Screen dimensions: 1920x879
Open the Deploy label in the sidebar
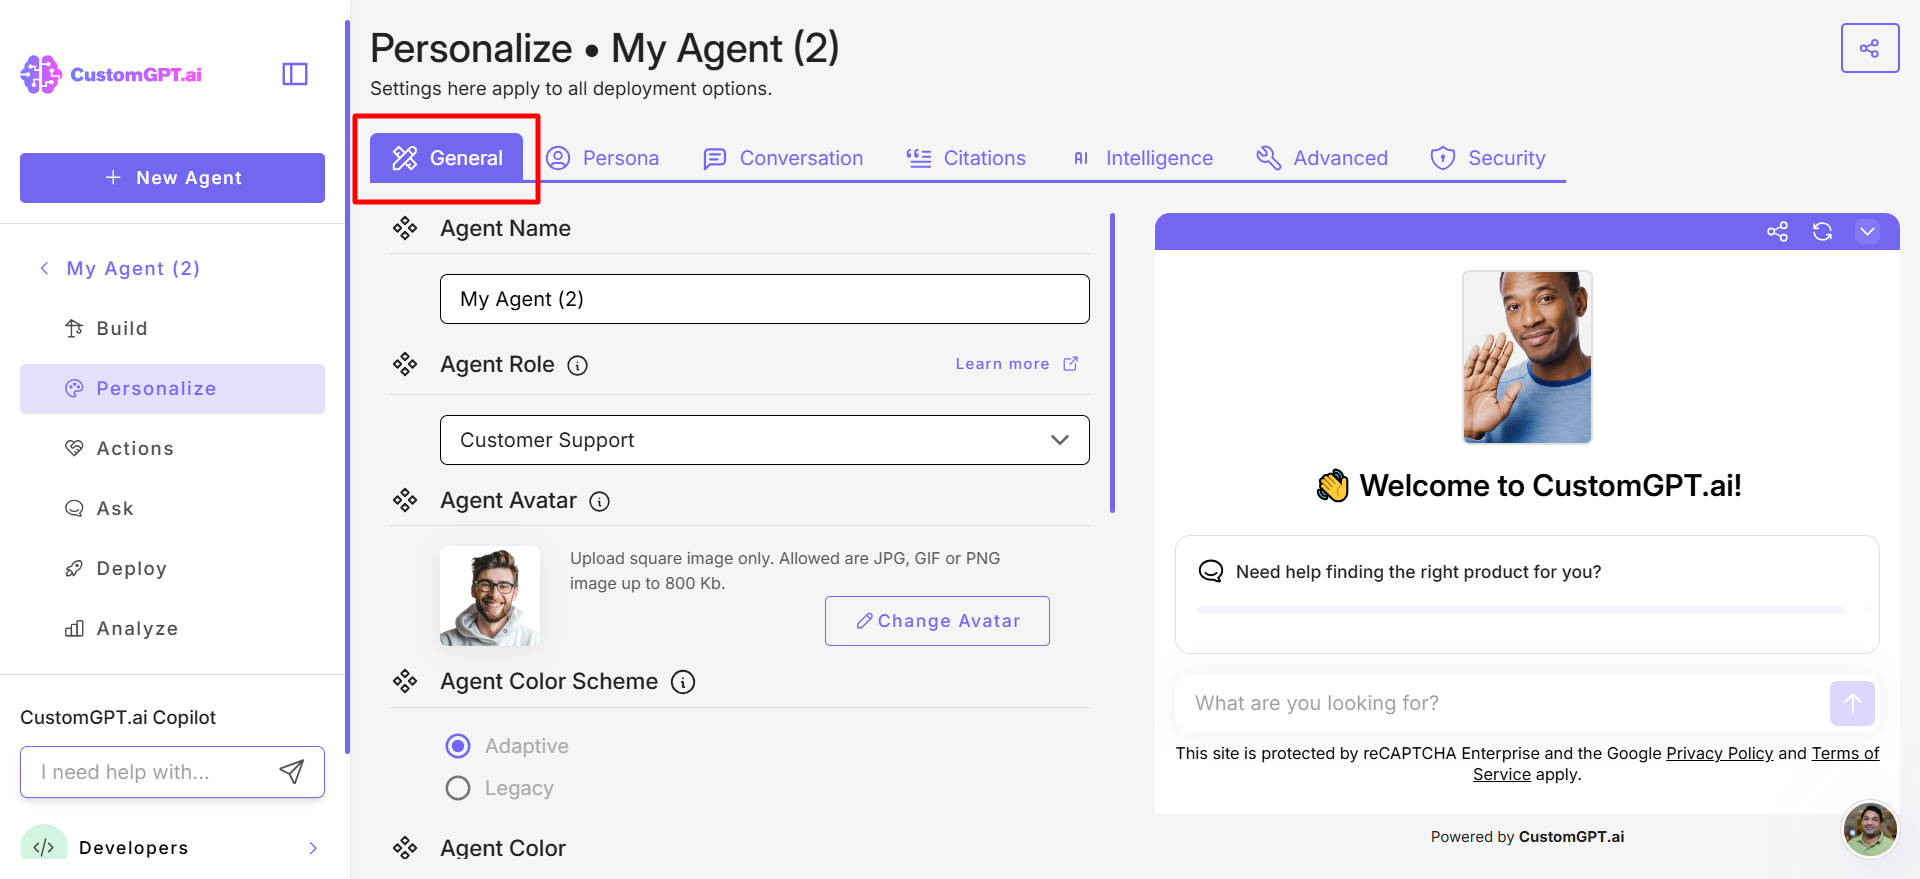131,568
